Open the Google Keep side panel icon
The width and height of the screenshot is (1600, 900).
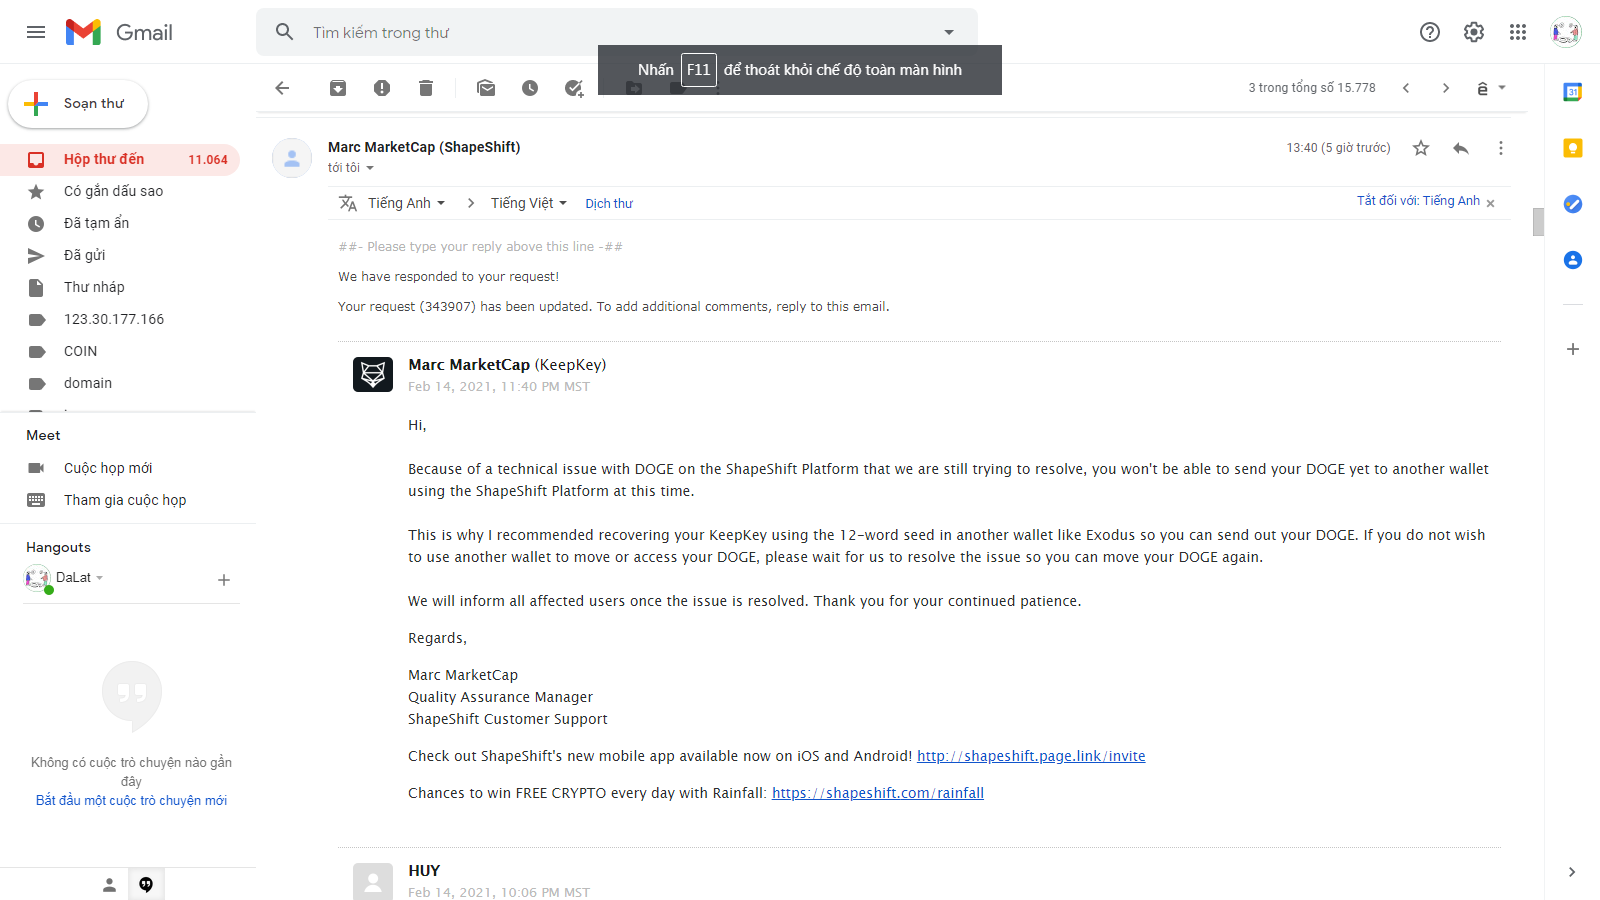coord(1573,148)
